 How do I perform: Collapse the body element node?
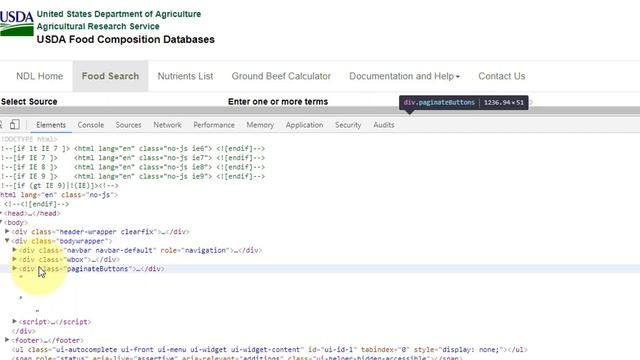coord(1,222)
